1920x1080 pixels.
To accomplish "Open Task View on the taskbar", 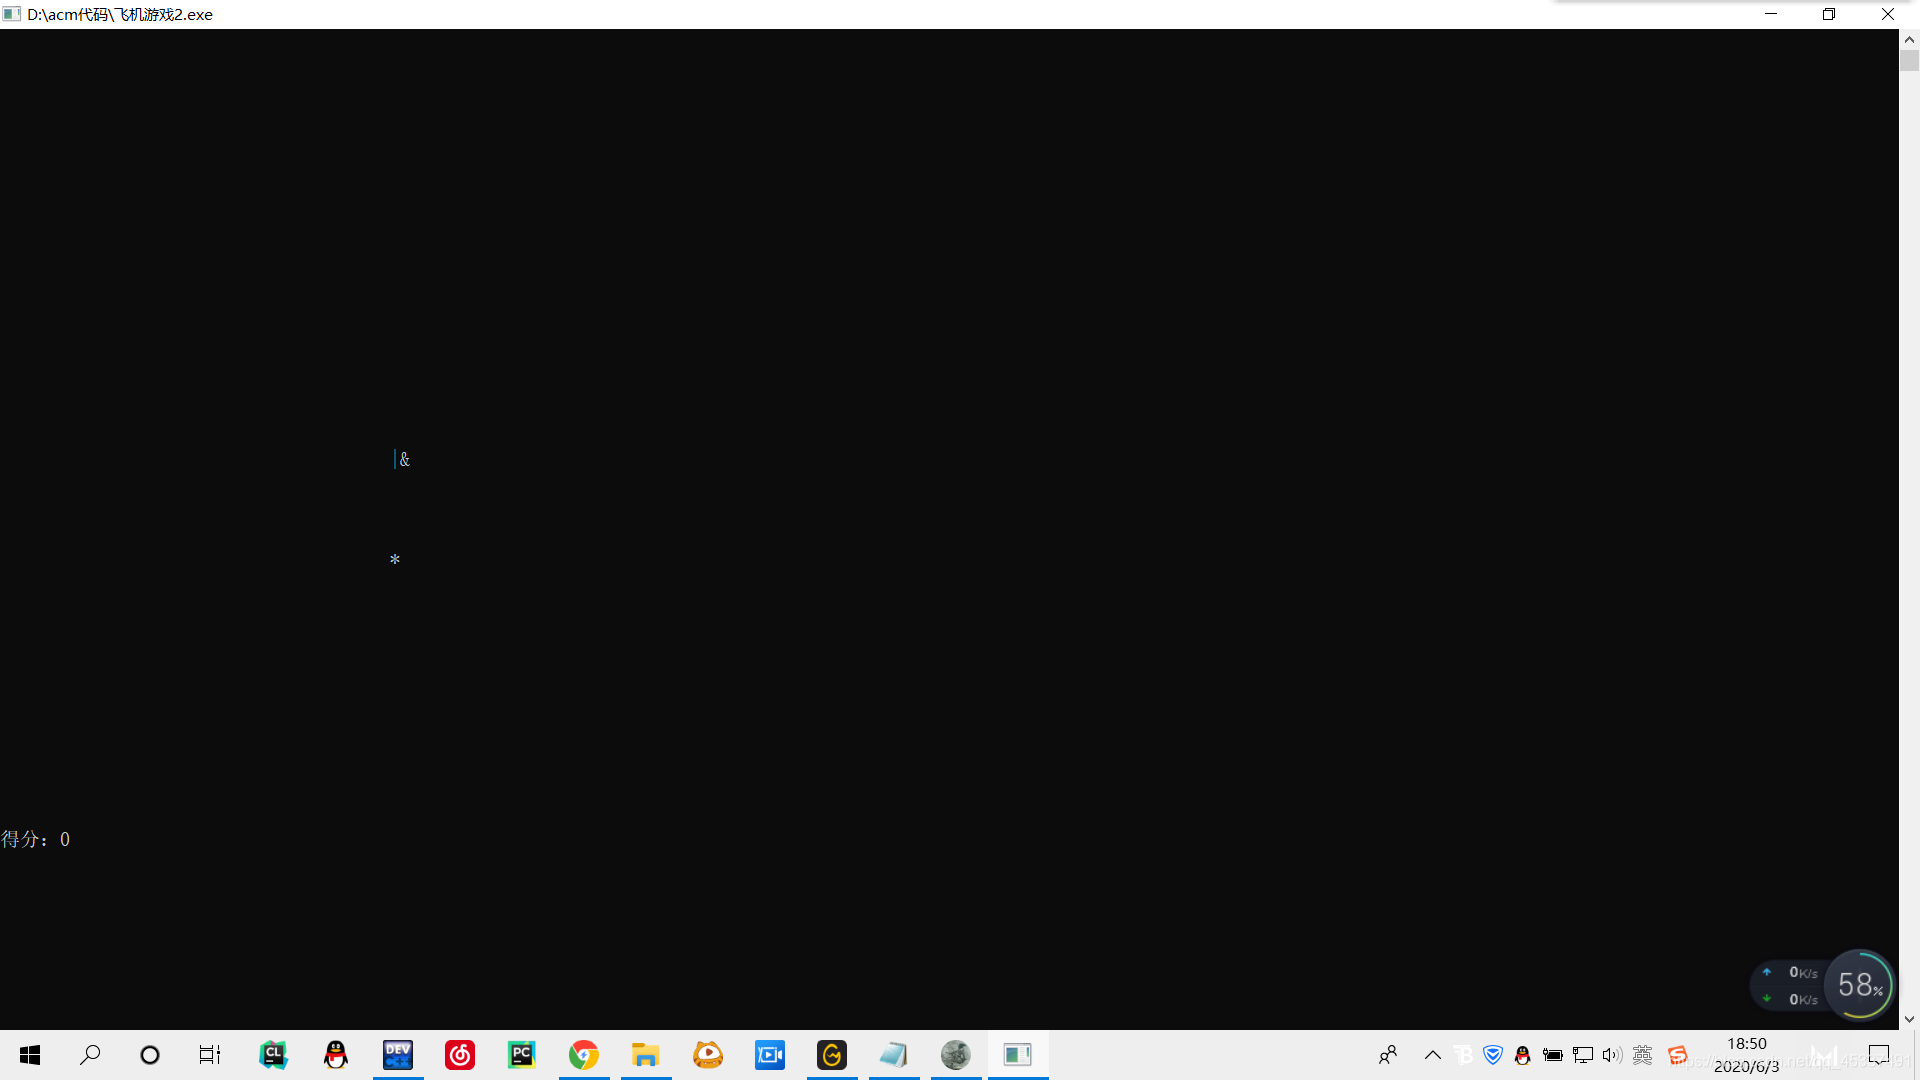I will (210, 1055).
